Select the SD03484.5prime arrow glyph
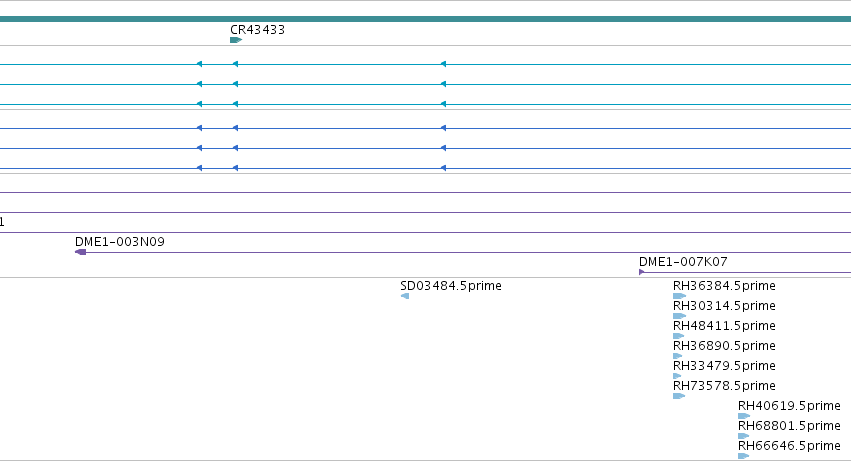Image resolution: width=851 pixels, height=461 pixels. tap(405, 296)
